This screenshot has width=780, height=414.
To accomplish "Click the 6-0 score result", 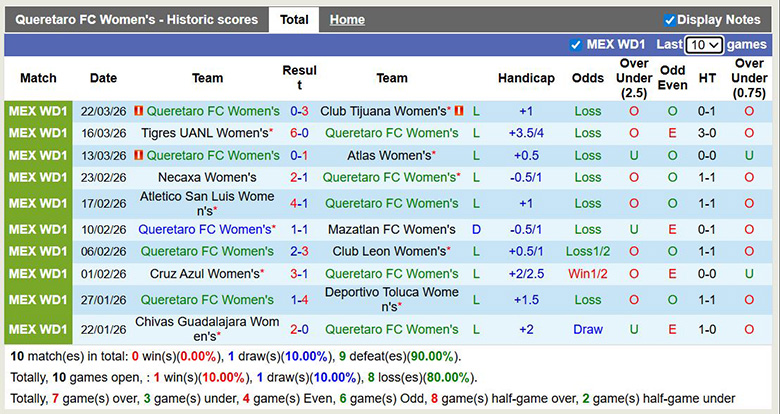I will click(299, 133).
